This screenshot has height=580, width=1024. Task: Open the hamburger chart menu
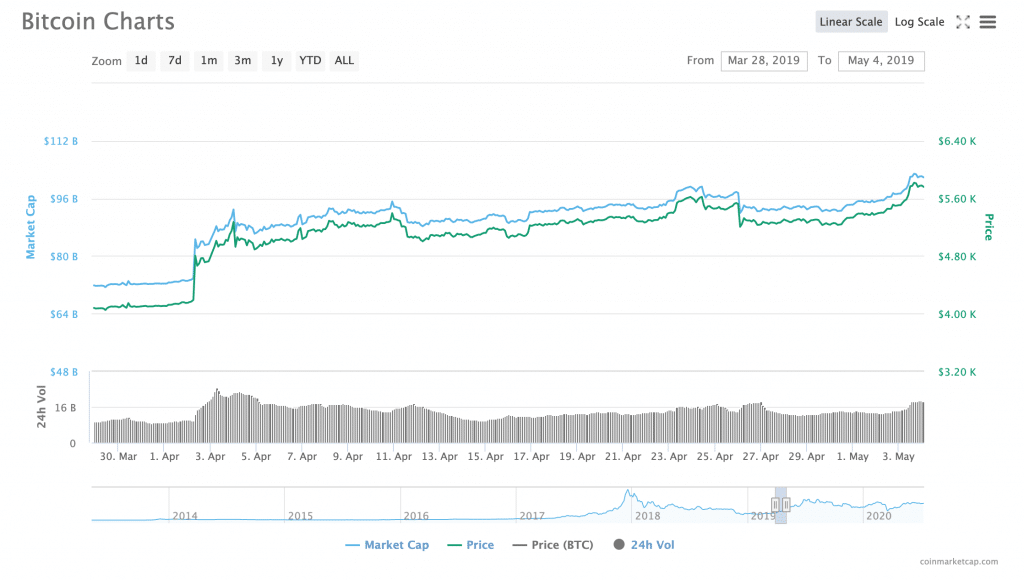tap(988, 22)
